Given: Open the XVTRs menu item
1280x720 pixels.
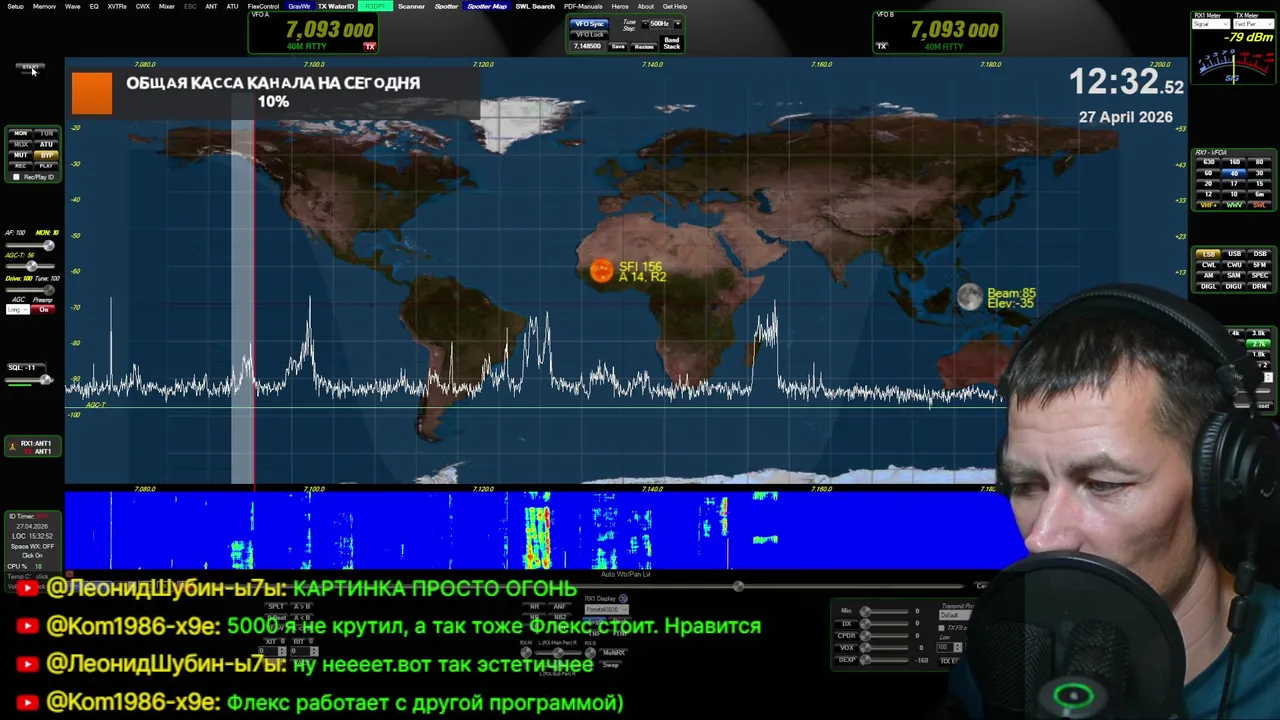Looking at the screenshot, I should [x=117, y=6].
